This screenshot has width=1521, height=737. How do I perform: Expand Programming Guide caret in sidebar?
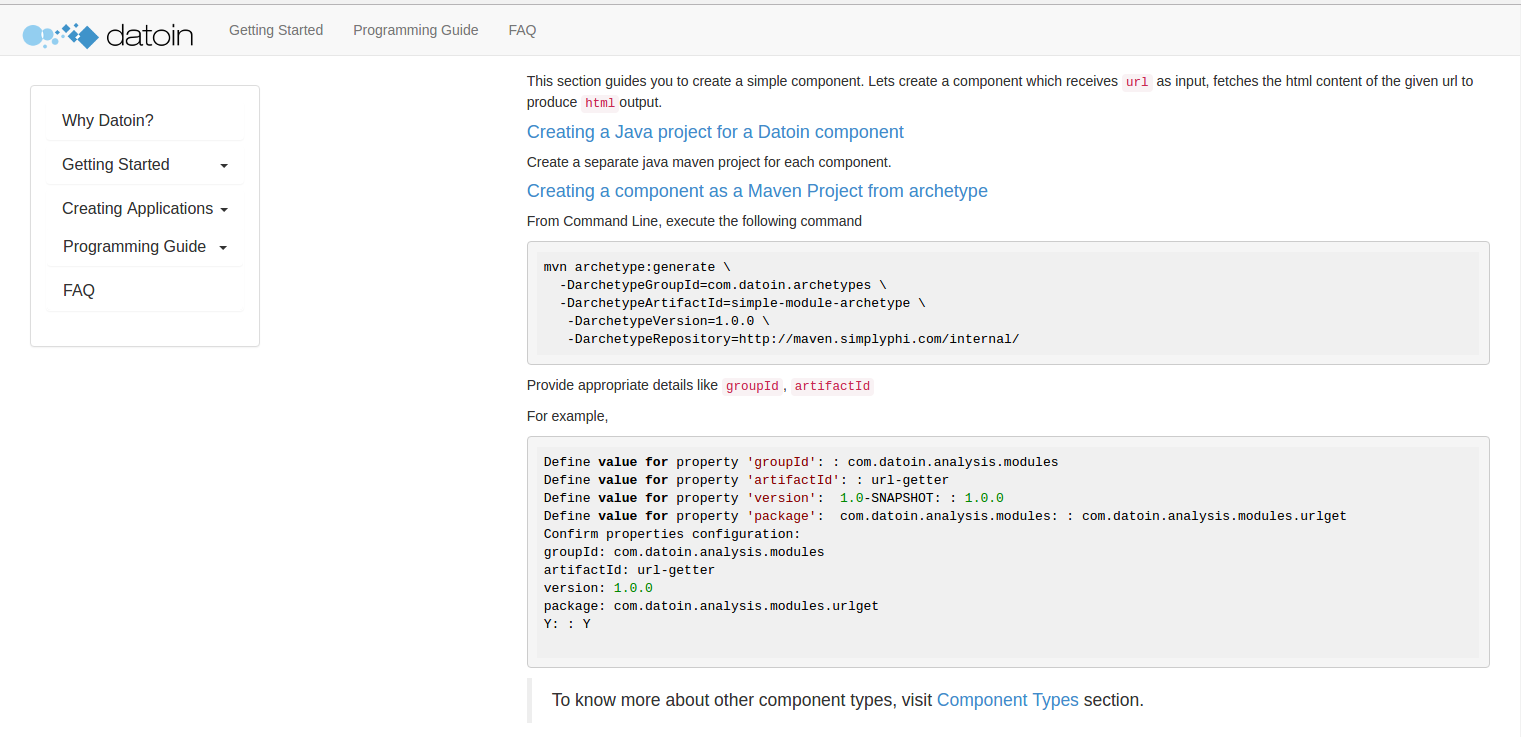[x=223, y=248]
